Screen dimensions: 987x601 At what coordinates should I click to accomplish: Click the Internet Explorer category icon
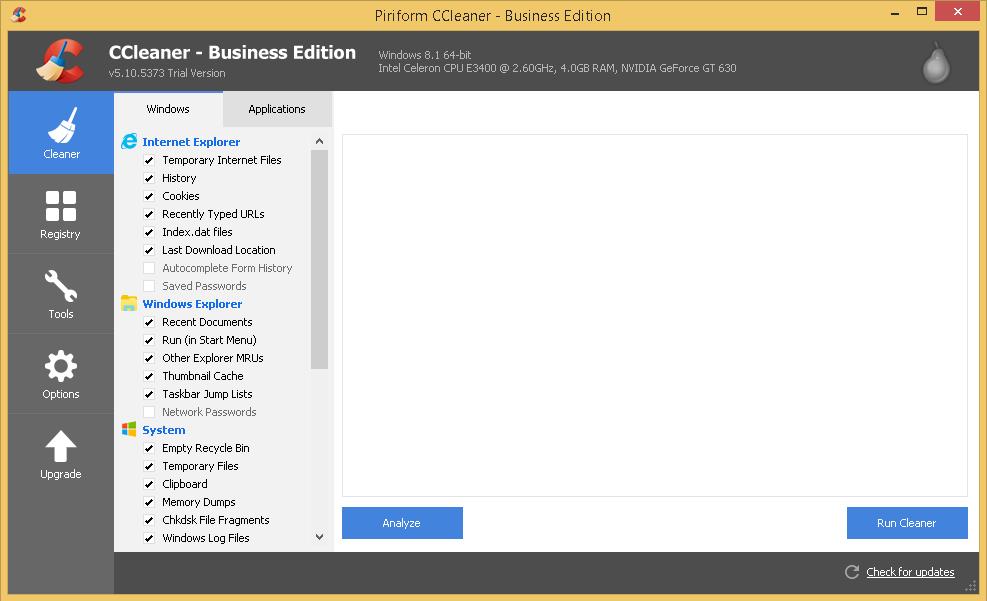click(x=129, y=141)
